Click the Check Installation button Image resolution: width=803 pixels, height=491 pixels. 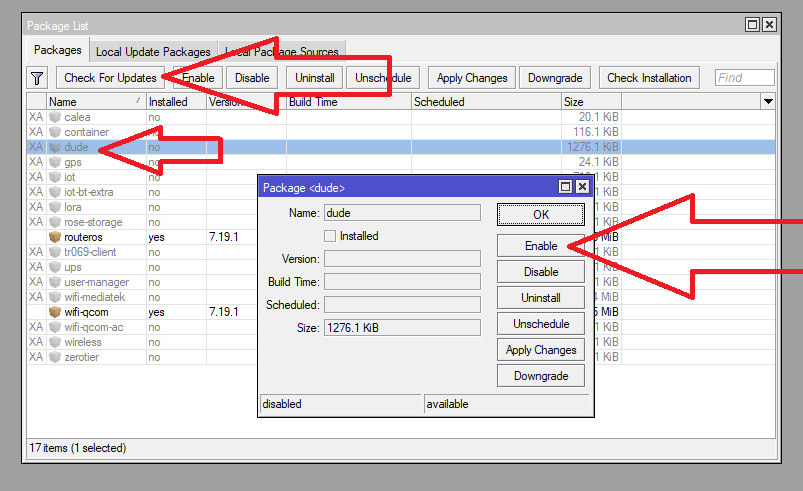[649, 78]
